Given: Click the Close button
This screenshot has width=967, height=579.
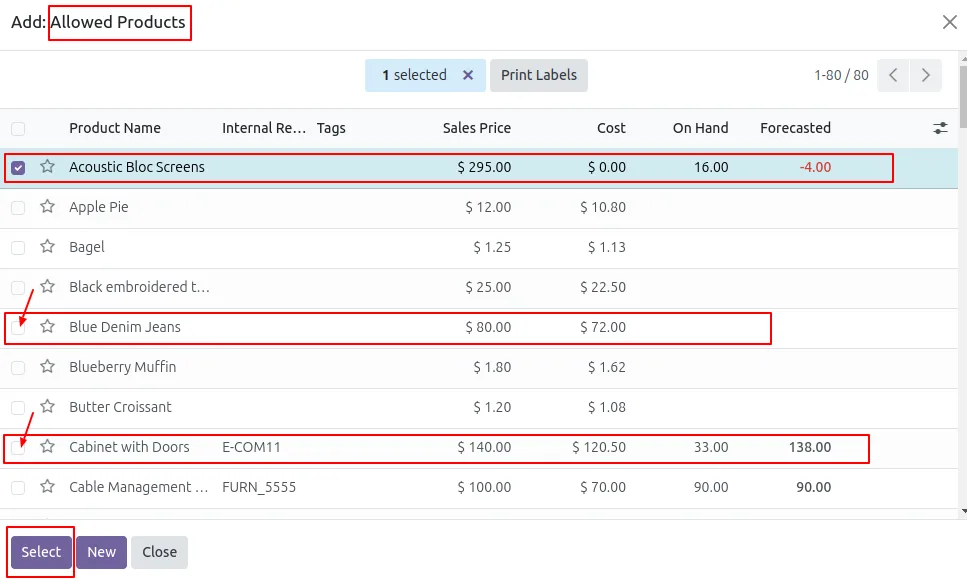Looking at the screenshot, I should point(160,552).
